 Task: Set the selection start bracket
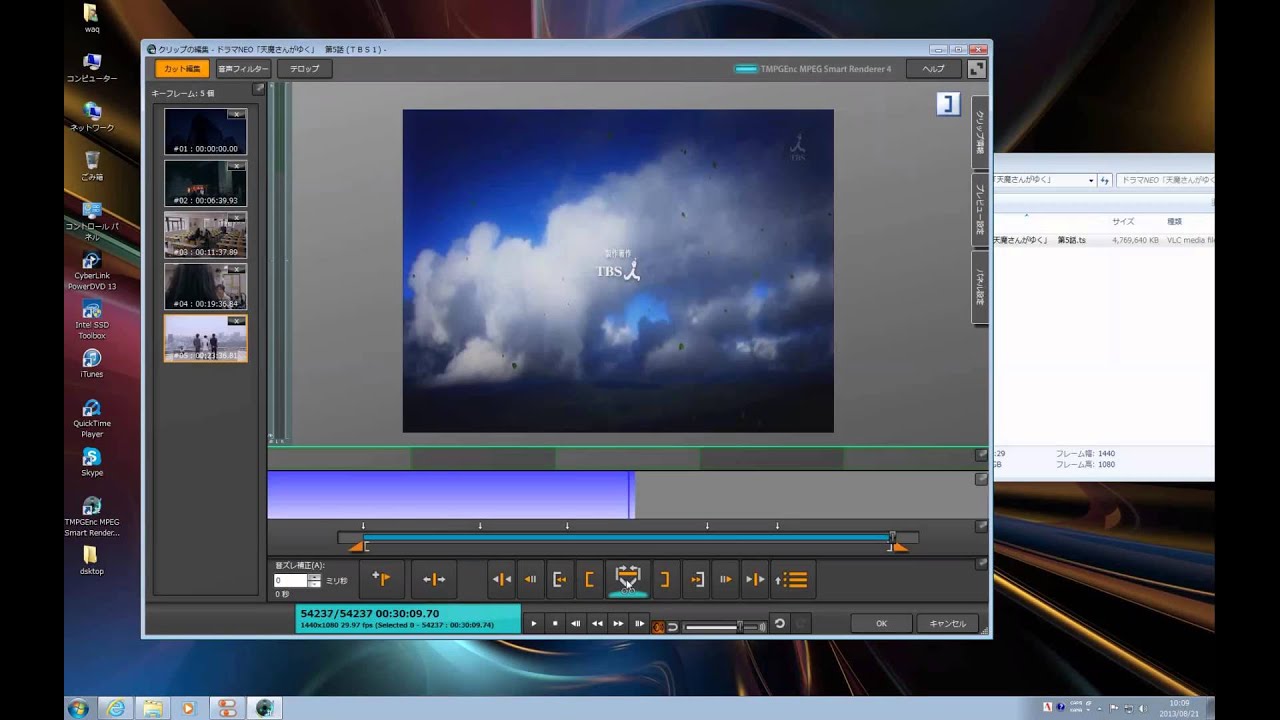[x=589, y=579]
